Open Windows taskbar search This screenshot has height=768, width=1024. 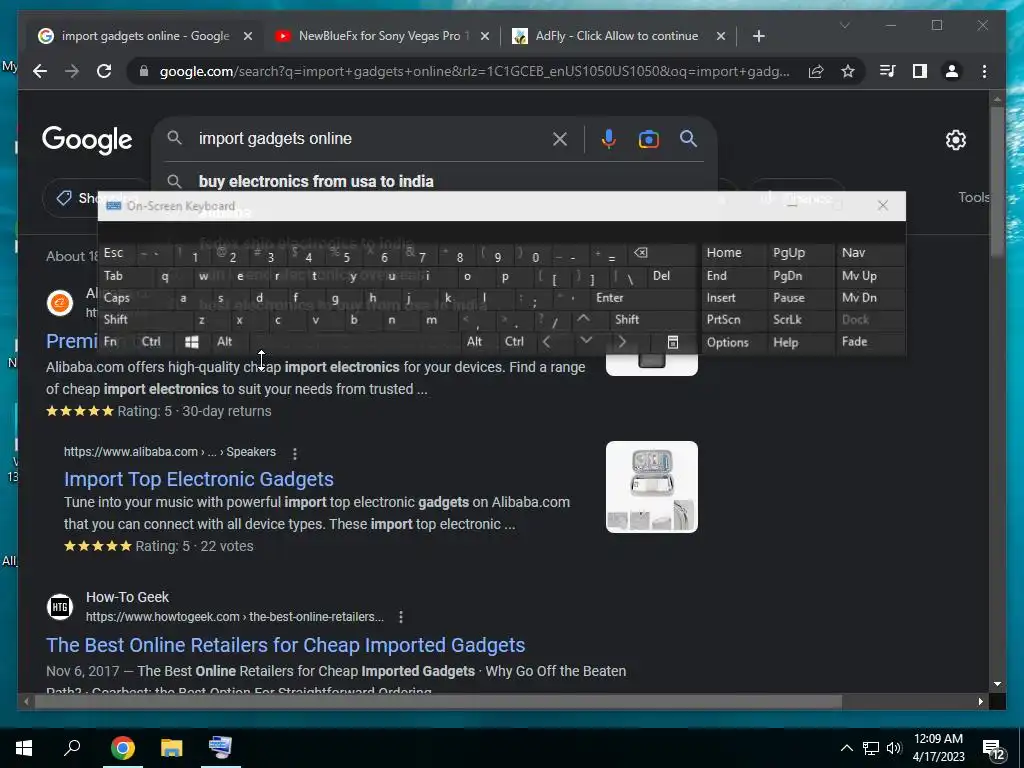pos(72,748)
